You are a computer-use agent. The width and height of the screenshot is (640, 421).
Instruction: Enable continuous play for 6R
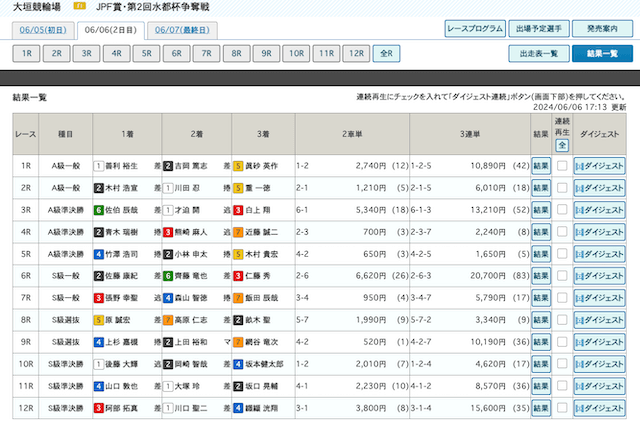[562, 276]
